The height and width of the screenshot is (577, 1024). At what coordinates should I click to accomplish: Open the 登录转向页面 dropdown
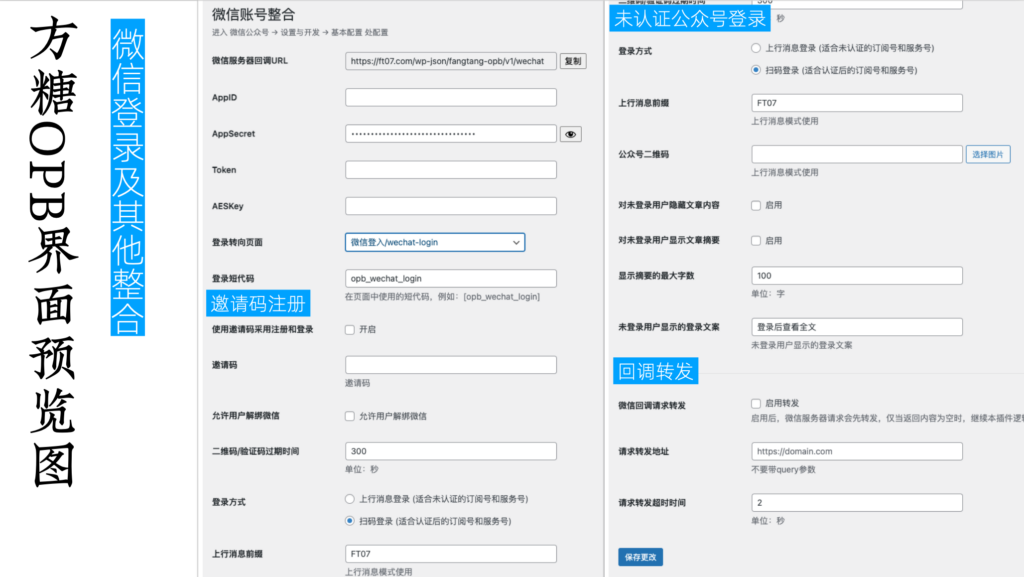[x=434, y=242]
